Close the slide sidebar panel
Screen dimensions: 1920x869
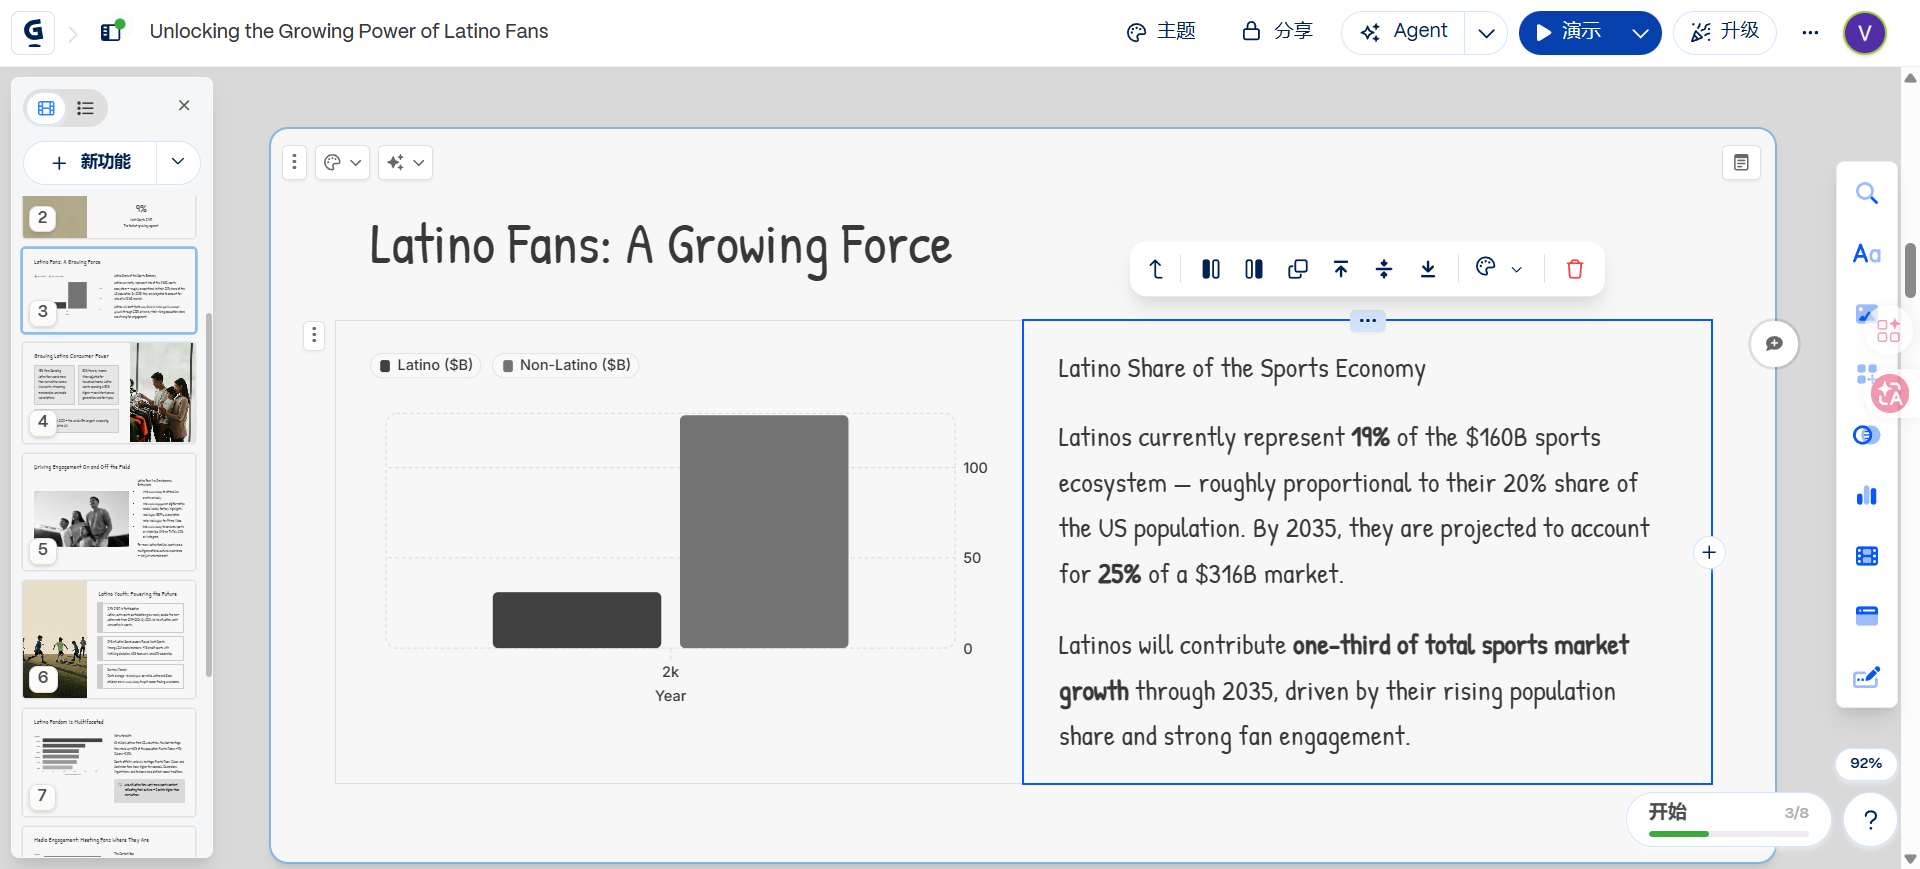coord(184,105)
